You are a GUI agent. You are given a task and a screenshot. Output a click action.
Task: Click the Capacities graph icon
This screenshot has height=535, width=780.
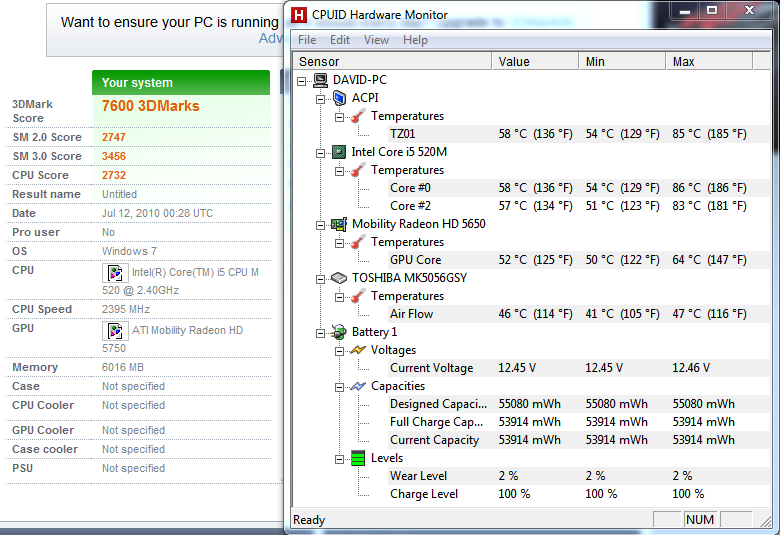pos(358,386)
